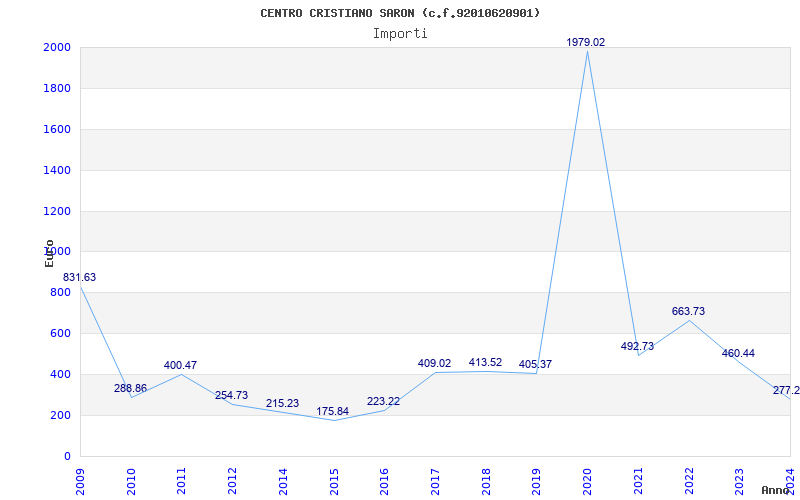Click the 409.02 data label

(x=434, y=363)
